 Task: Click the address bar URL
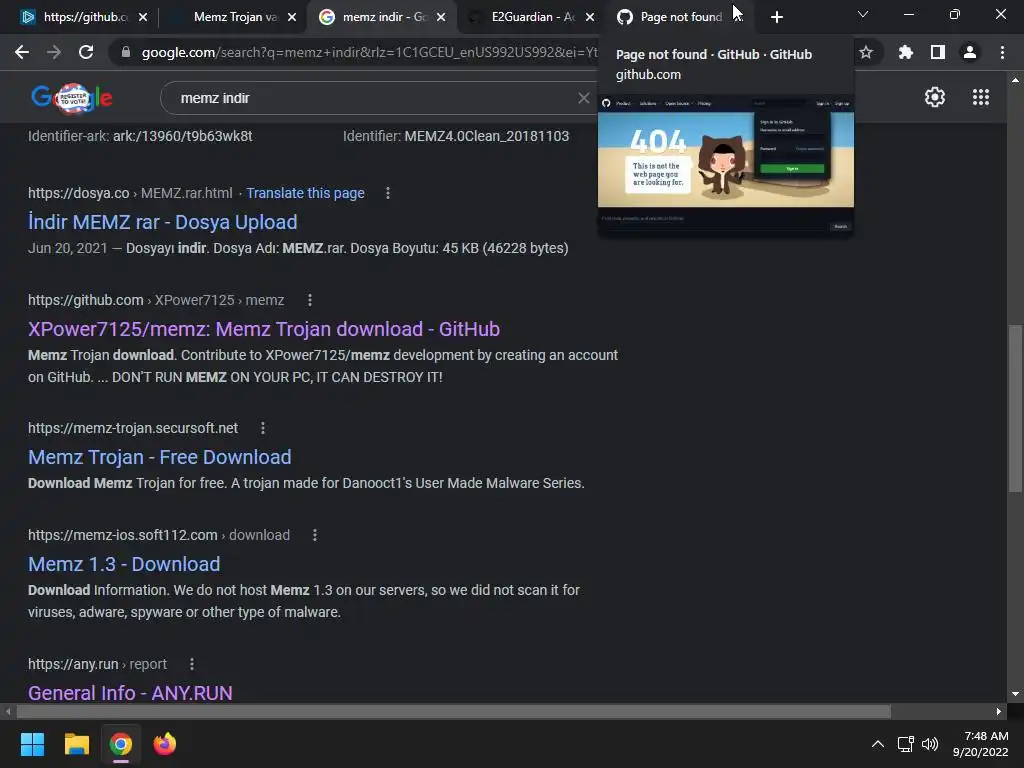tap(369, 52)
